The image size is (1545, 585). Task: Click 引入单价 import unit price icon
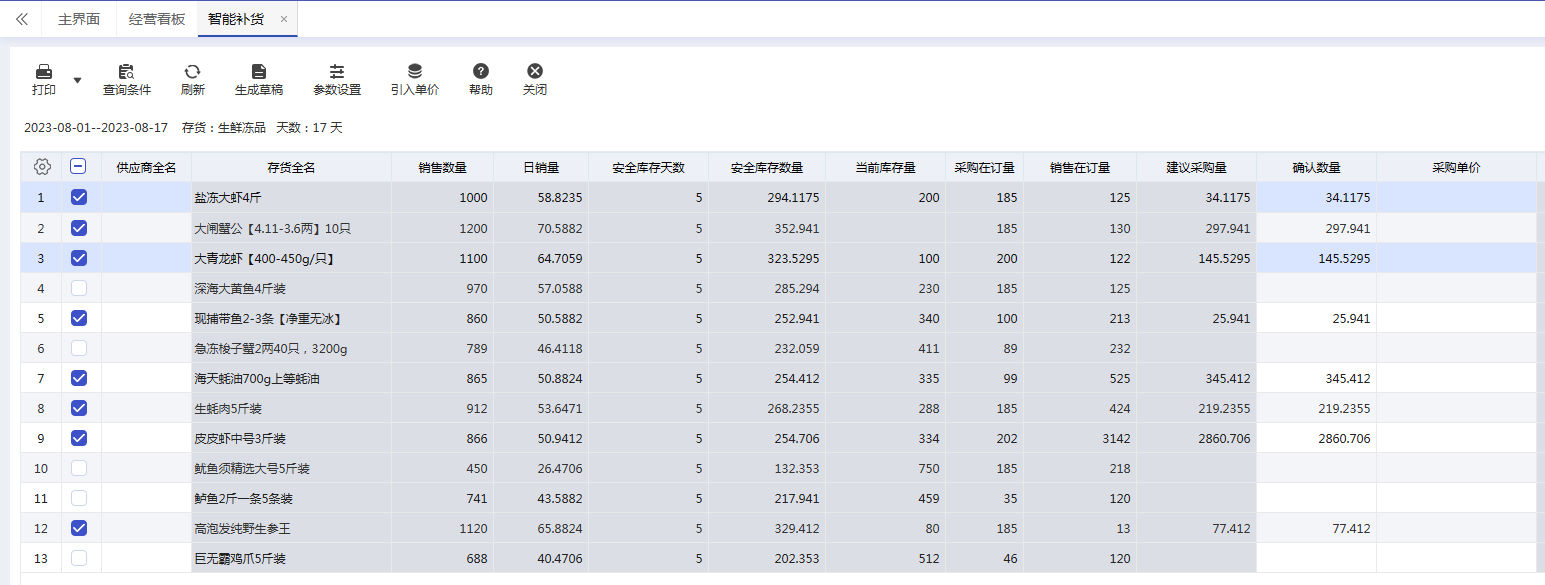tap(415, 72)
